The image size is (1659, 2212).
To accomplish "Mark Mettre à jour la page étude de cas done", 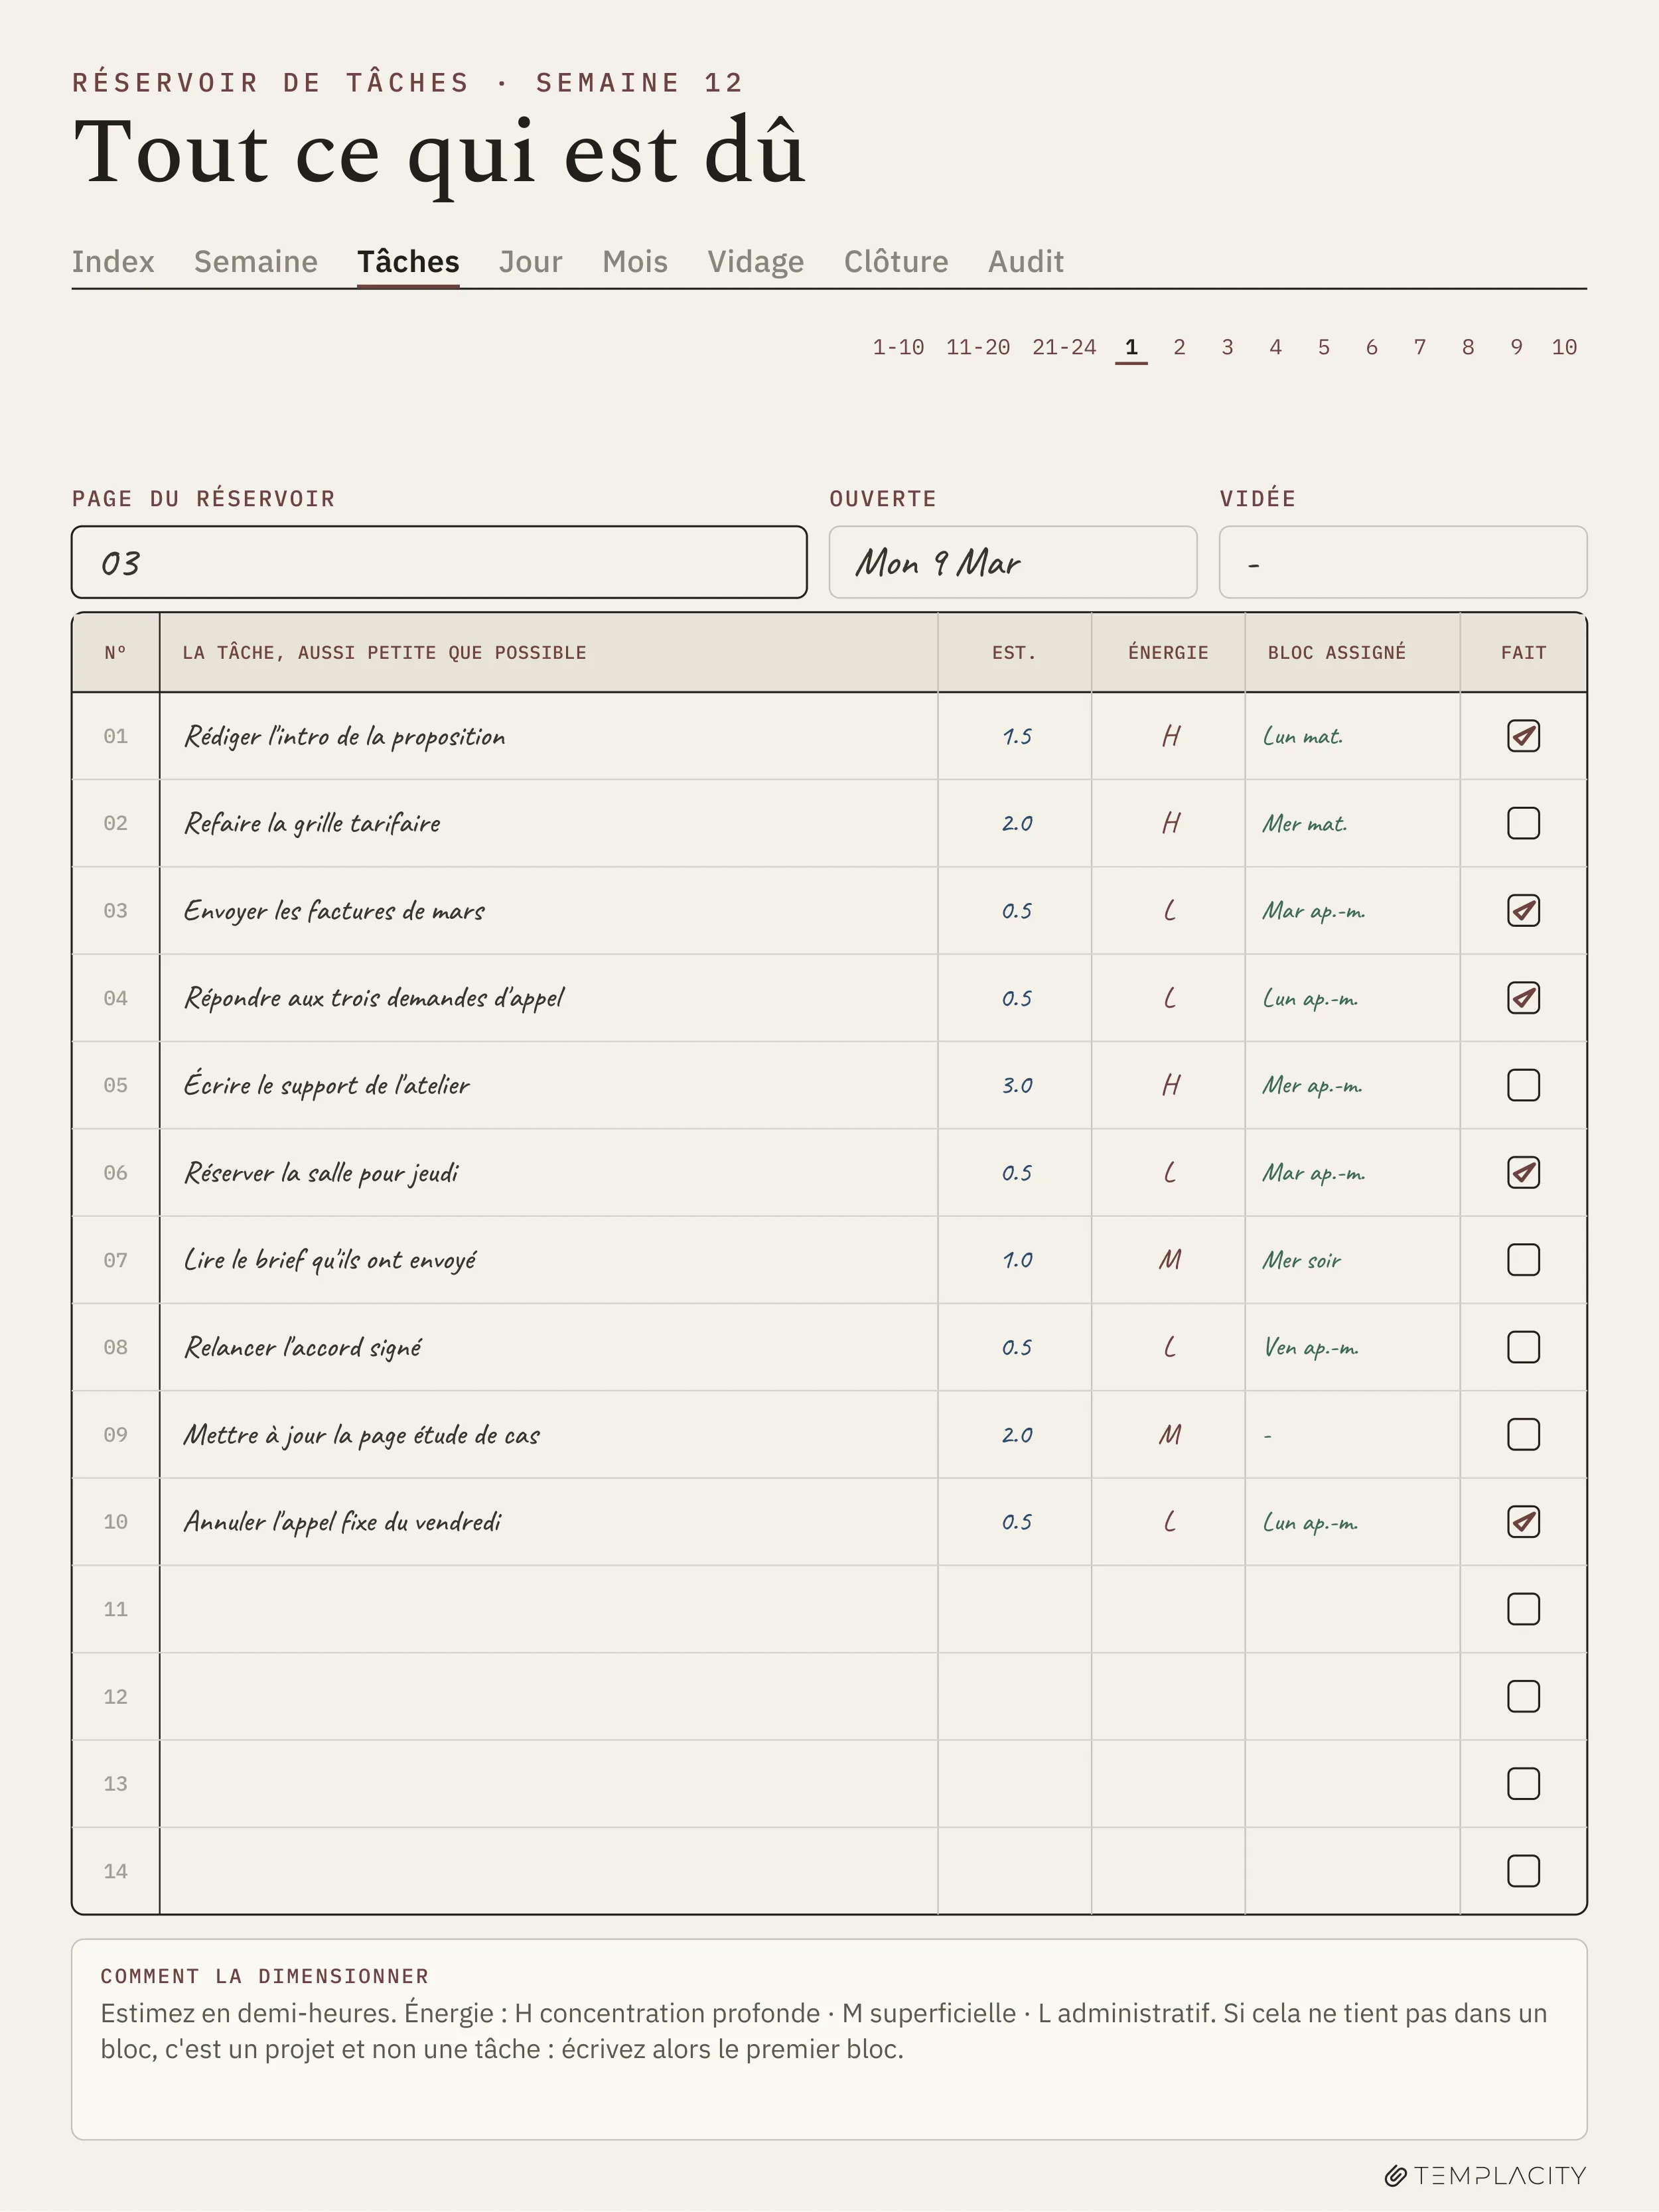I will pyautogui.click(x=1523, y=1434).
